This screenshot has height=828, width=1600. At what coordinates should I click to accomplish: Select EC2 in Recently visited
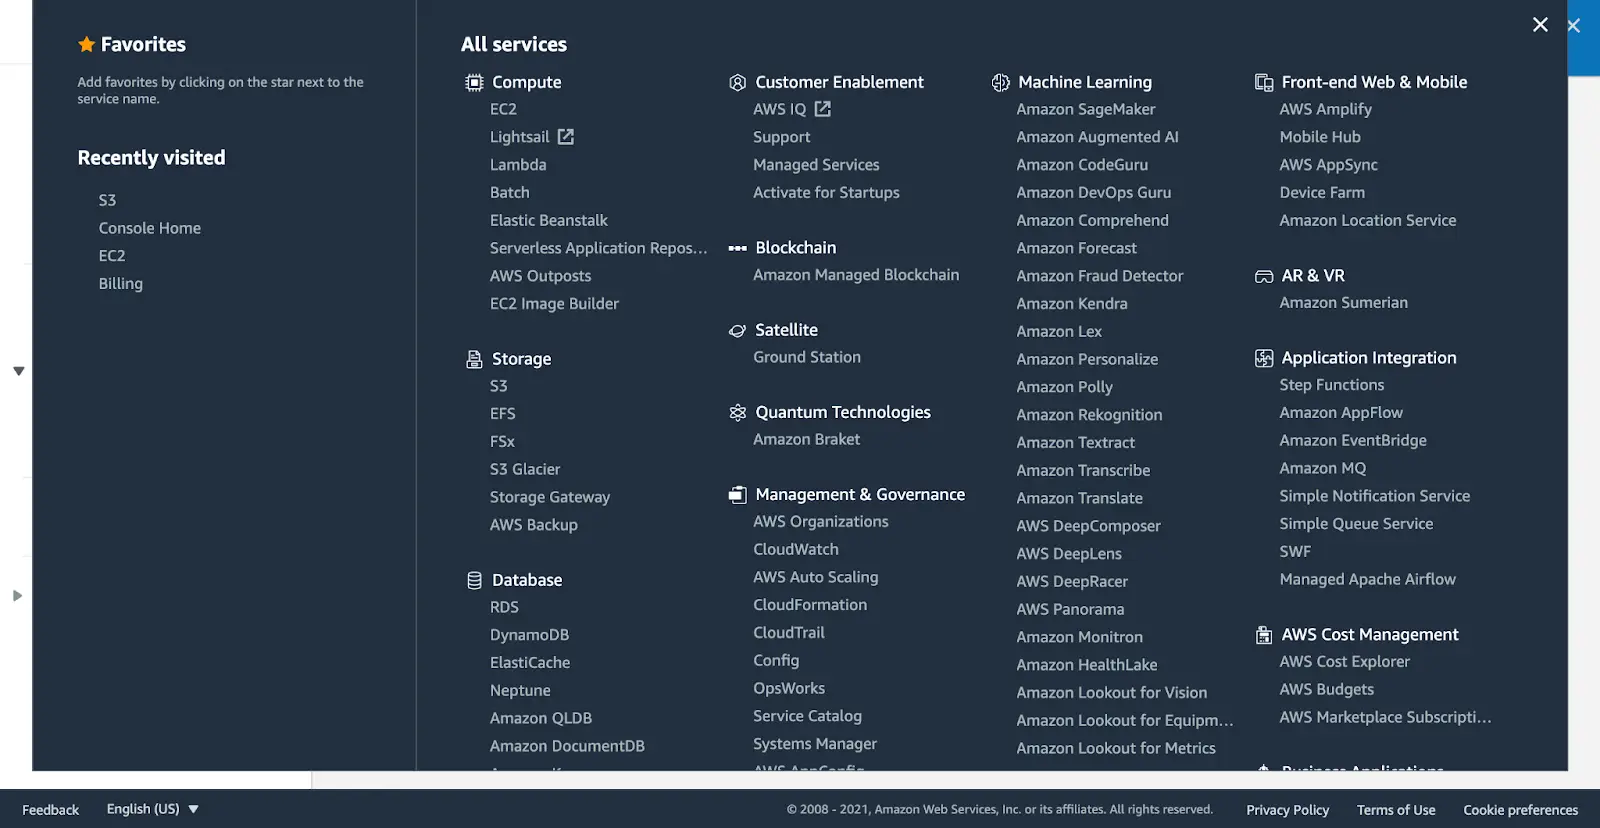tap(112, 256)
